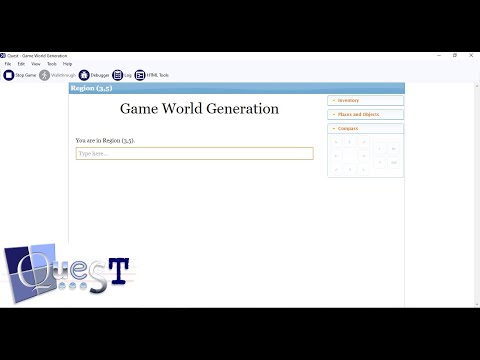The image size is (480, 360).
Task: Open the View menu
Action: [x=36, y=64]
